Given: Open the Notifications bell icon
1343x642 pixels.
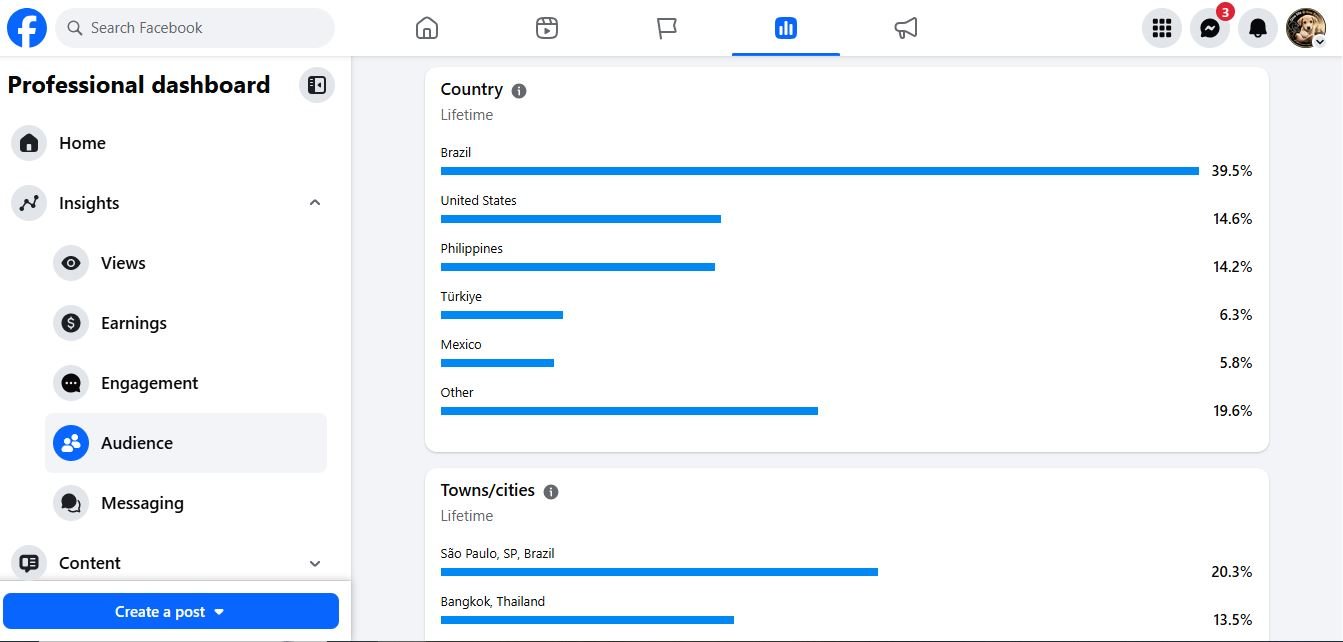Looking at the screenshot, I should [1258, 28].
